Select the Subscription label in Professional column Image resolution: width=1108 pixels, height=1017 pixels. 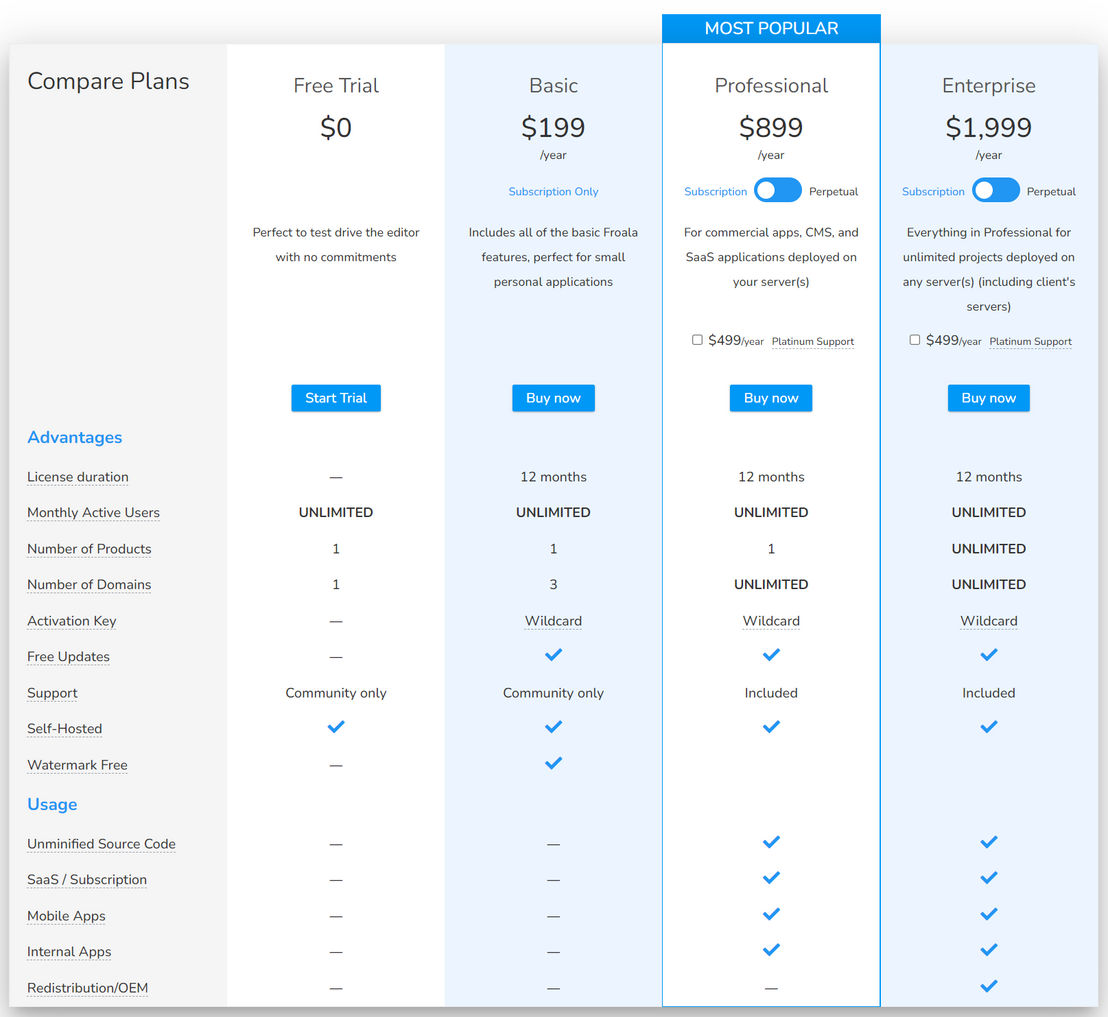click(715, 192)
